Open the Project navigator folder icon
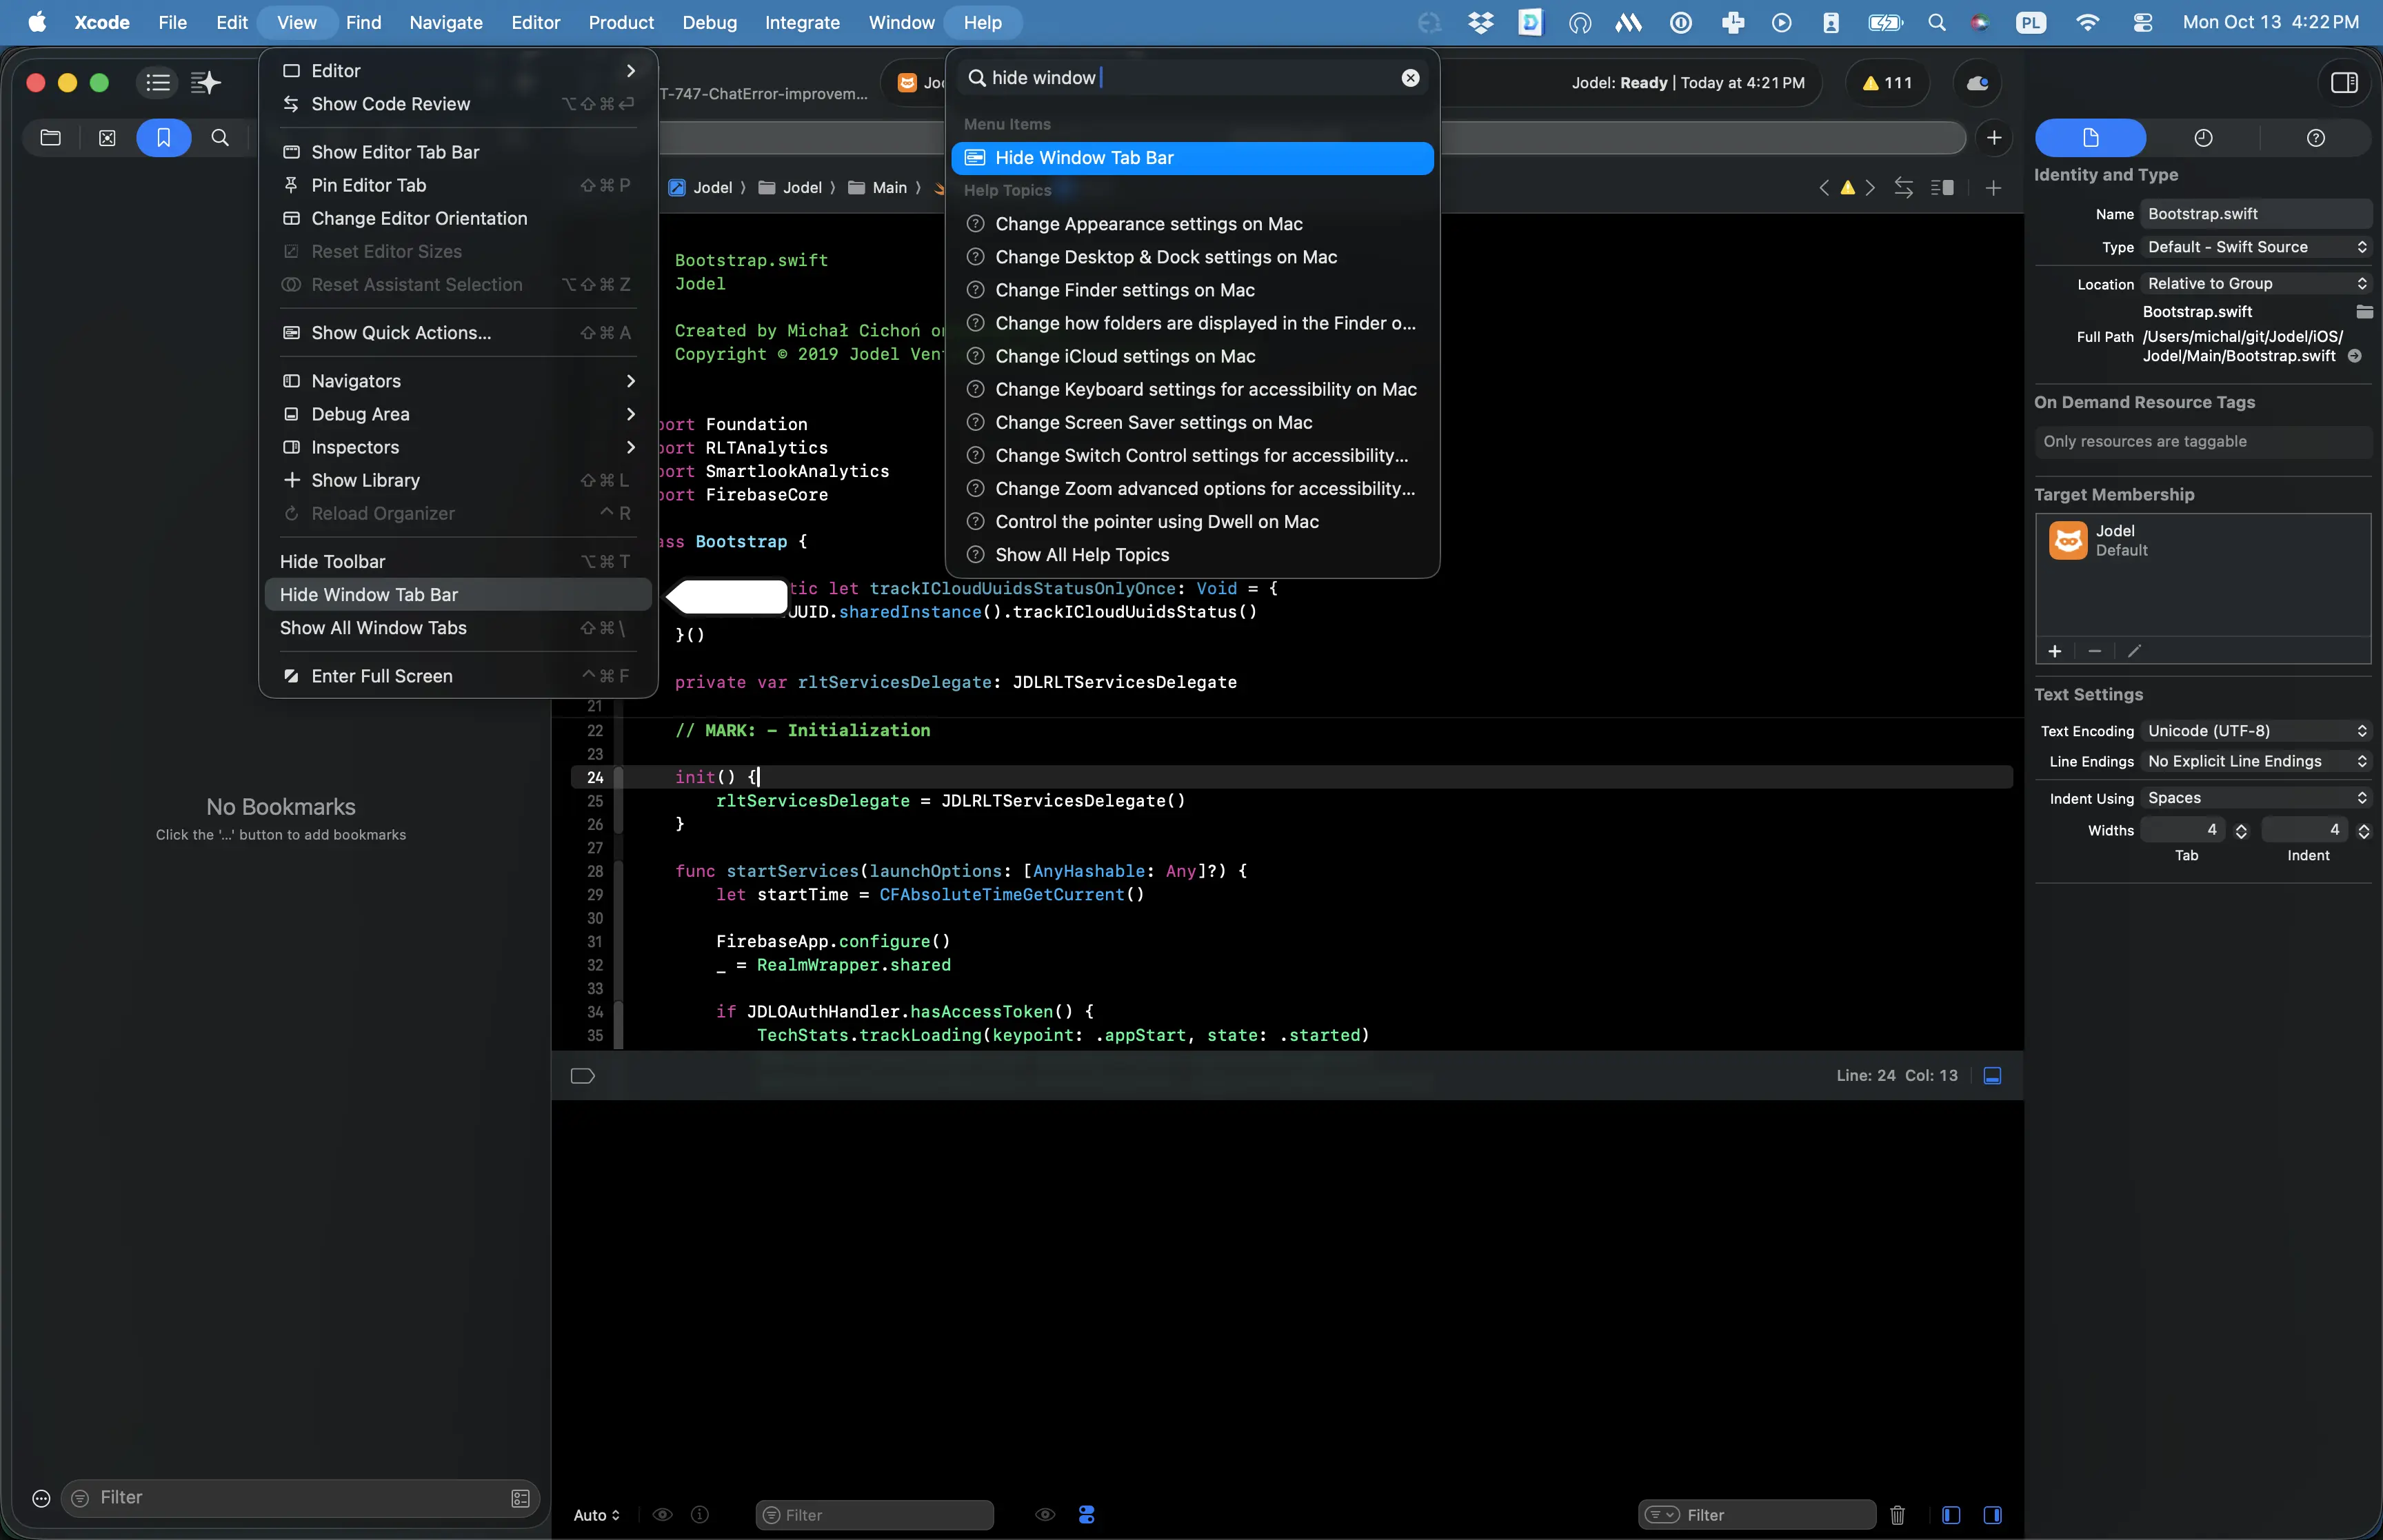Viewport: 2383px width, 1540px height. (50, 137)
